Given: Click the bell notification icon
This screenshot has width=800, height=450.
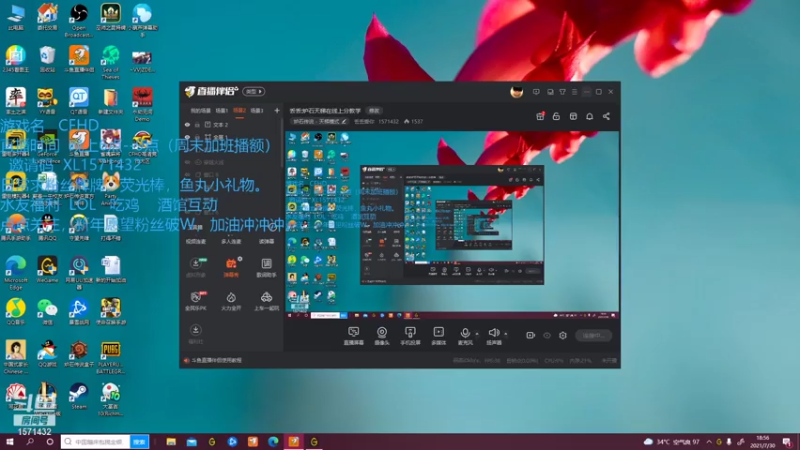Looking at the screenshot, I should pyautogui.click(x=589, y=116).
